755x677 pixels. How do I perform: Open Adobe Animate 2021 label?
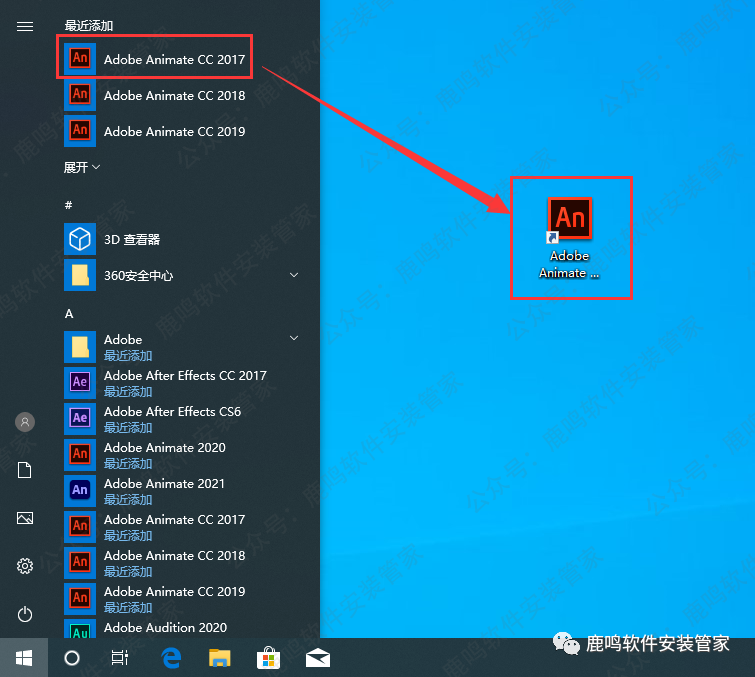pos(164,483)
